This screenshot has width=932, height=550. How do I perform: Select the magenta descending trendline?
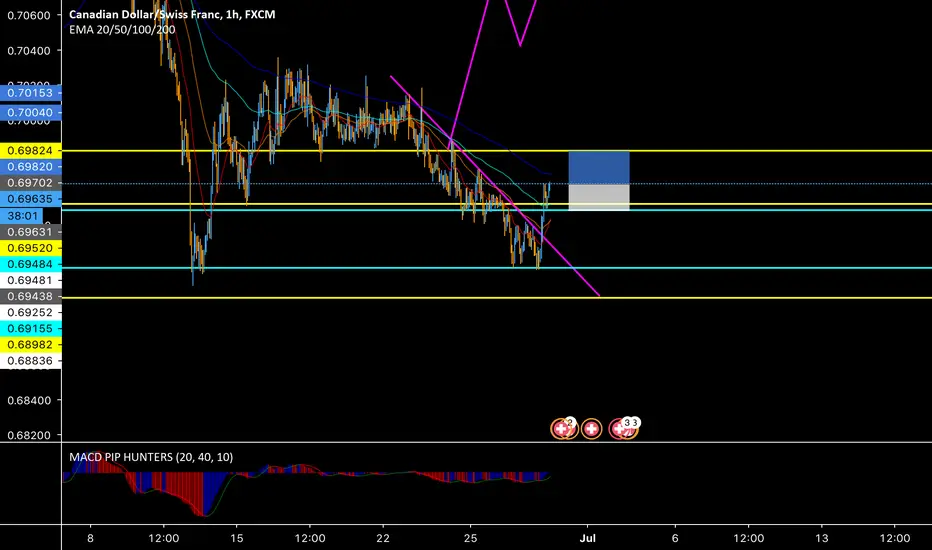coord(495,186)
